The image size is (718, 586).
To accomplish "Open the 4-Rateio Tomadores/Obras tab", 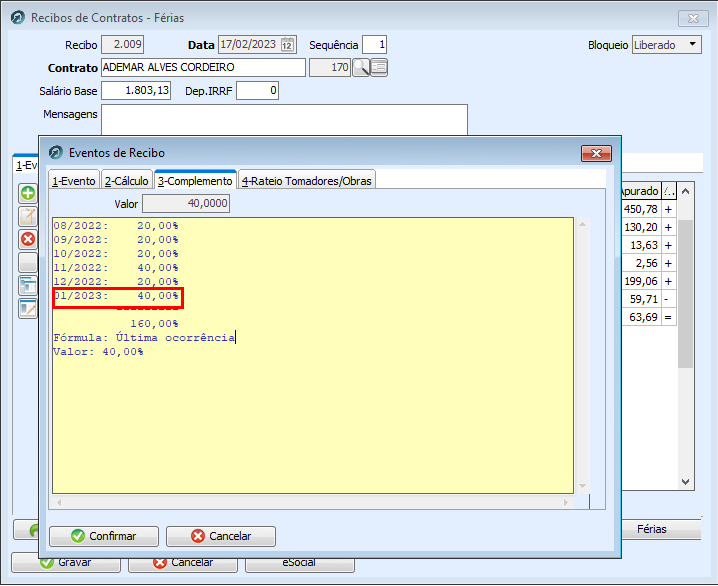I will click(307, 181).
